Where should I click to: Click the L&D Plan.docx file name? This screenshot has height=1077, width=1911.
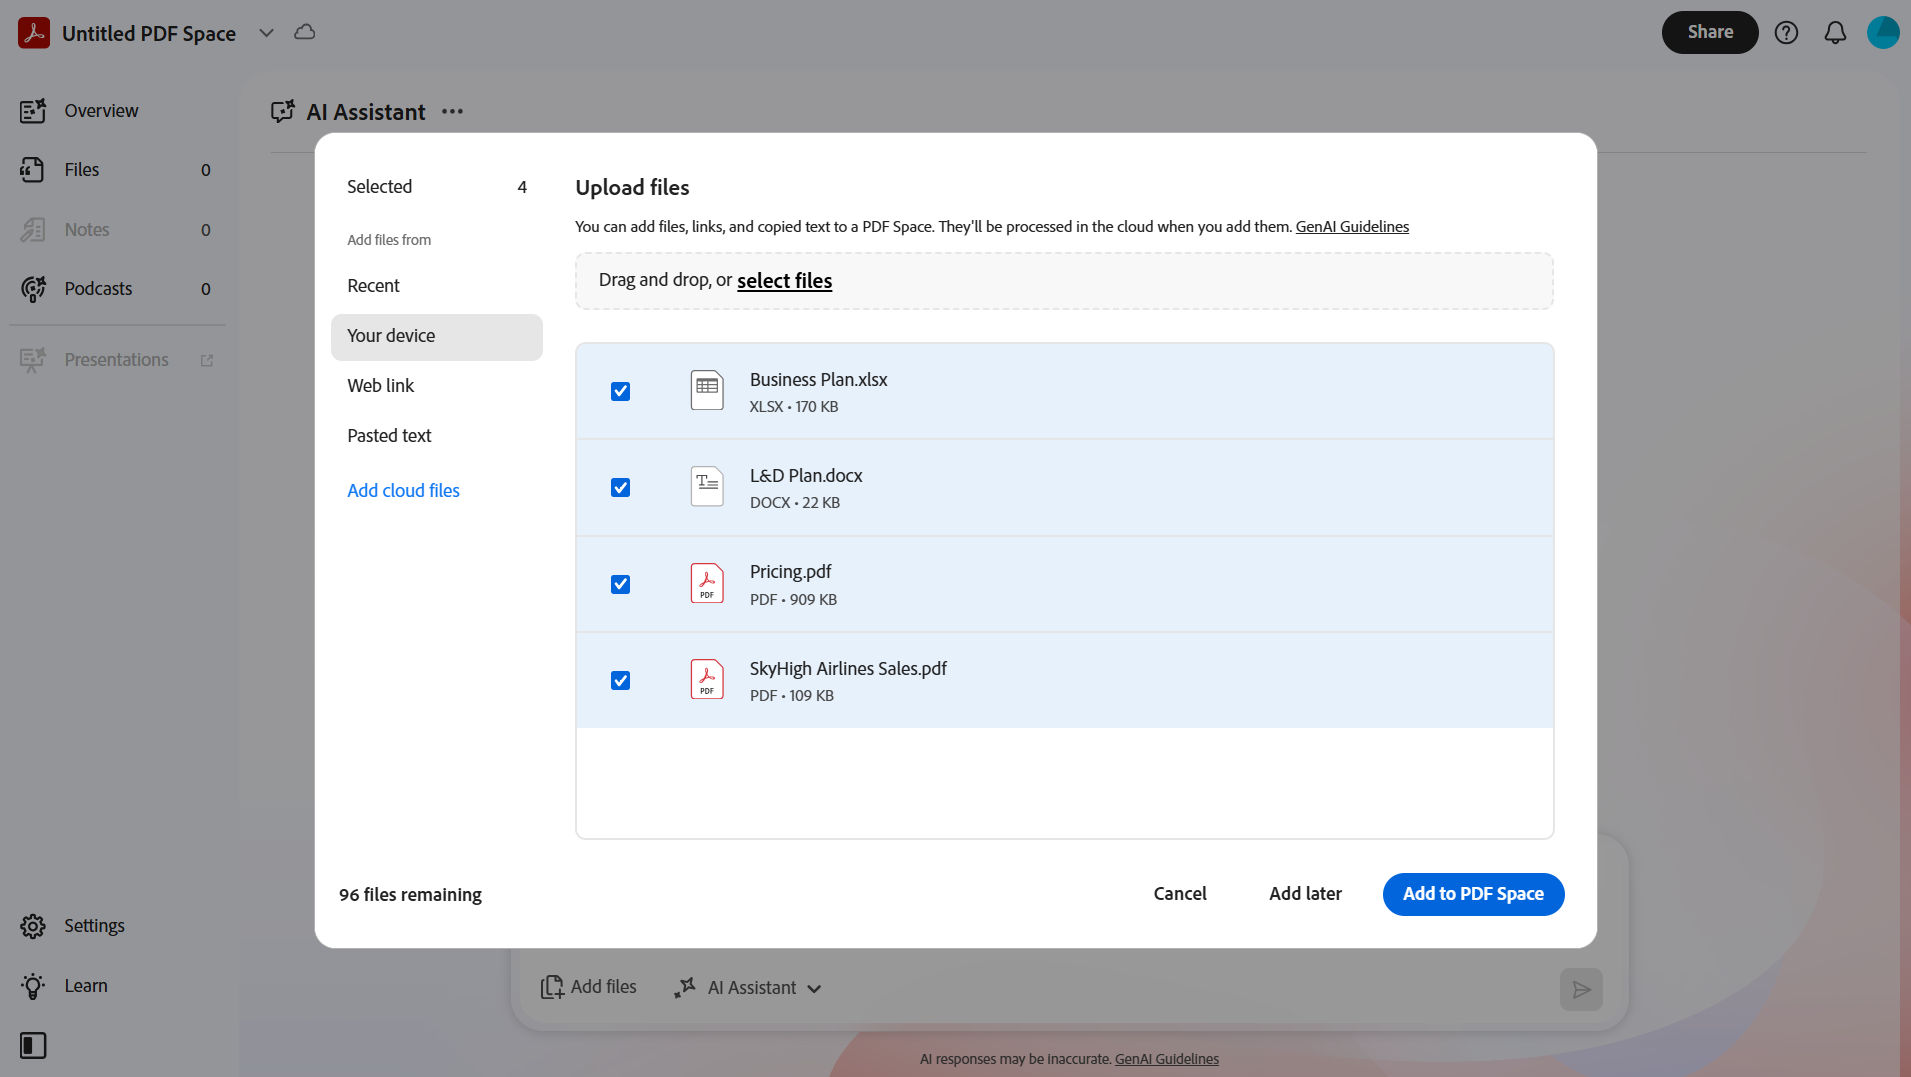tap(806, 476)
